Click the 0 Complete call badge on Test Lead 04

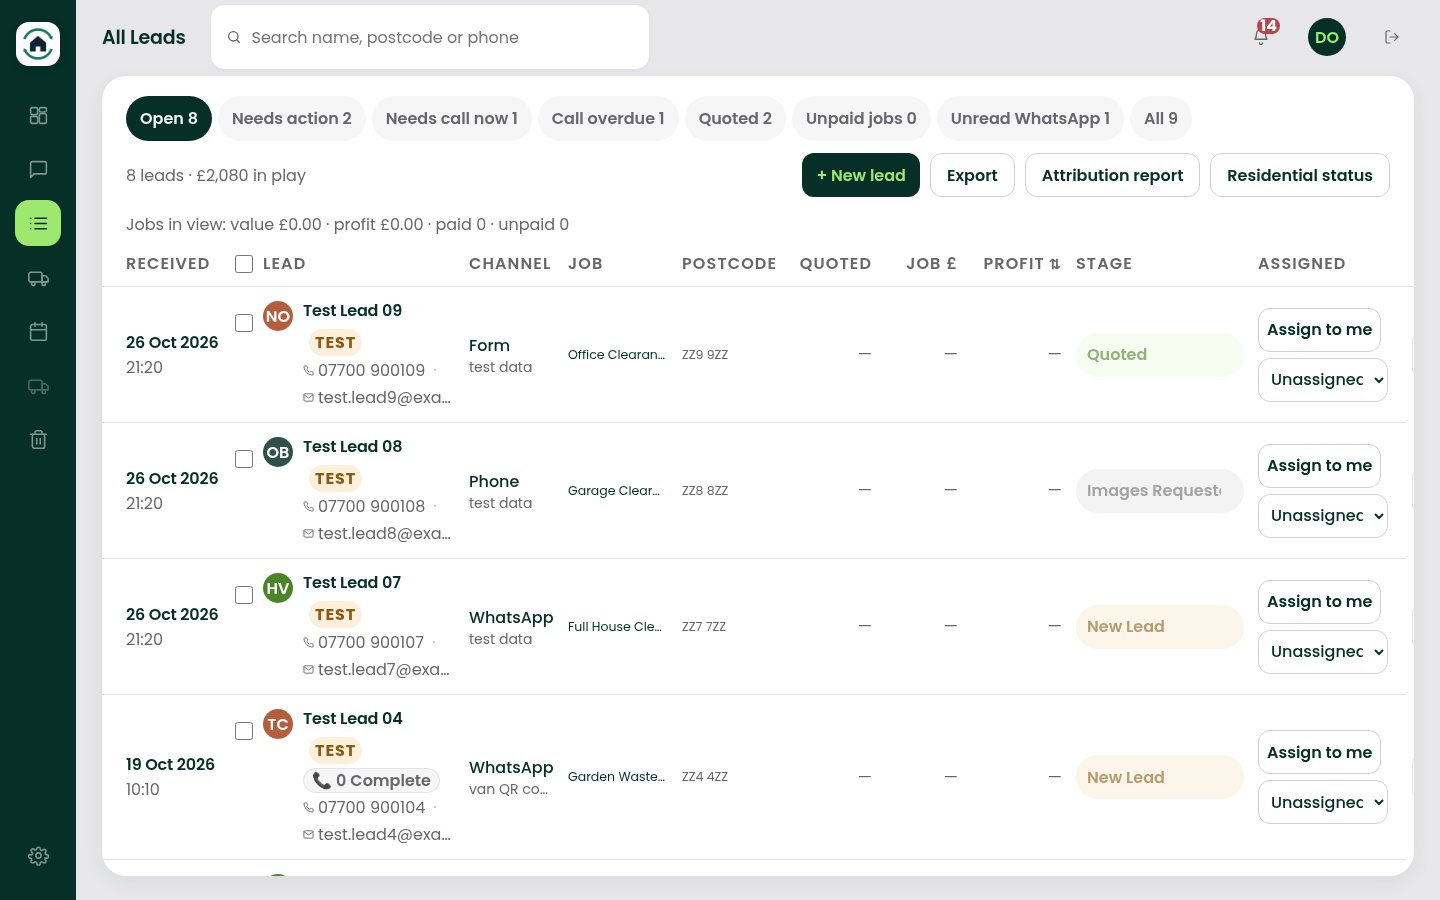(371, 780)
